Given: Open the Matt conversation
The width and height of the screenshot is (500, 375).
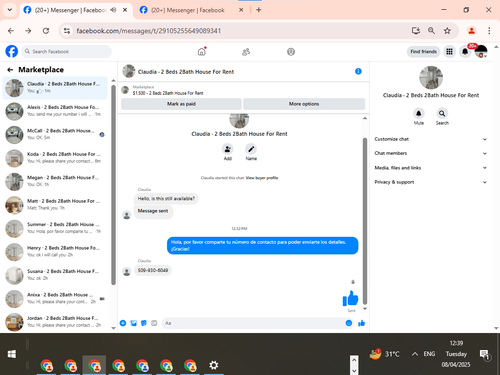Looking at the screenshot, I should point(55,205).
